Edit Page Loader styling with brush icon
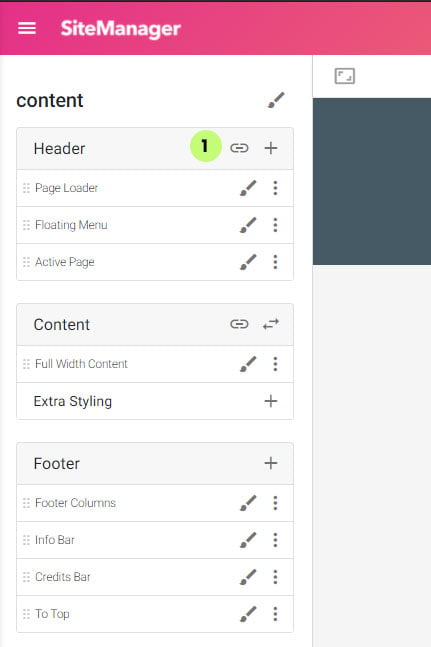The width and height of the screenshot is (431, 647). pyautogui.click(x=248, y=188)
